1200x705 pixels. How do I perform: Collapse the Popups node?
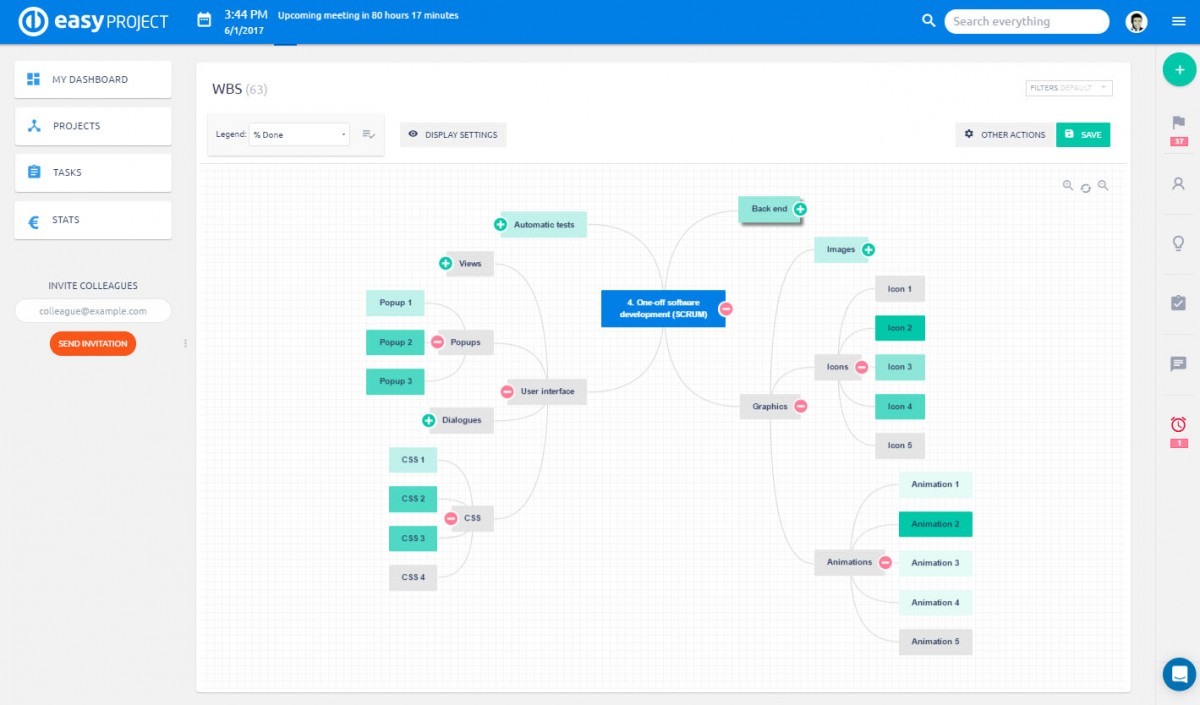437,342
